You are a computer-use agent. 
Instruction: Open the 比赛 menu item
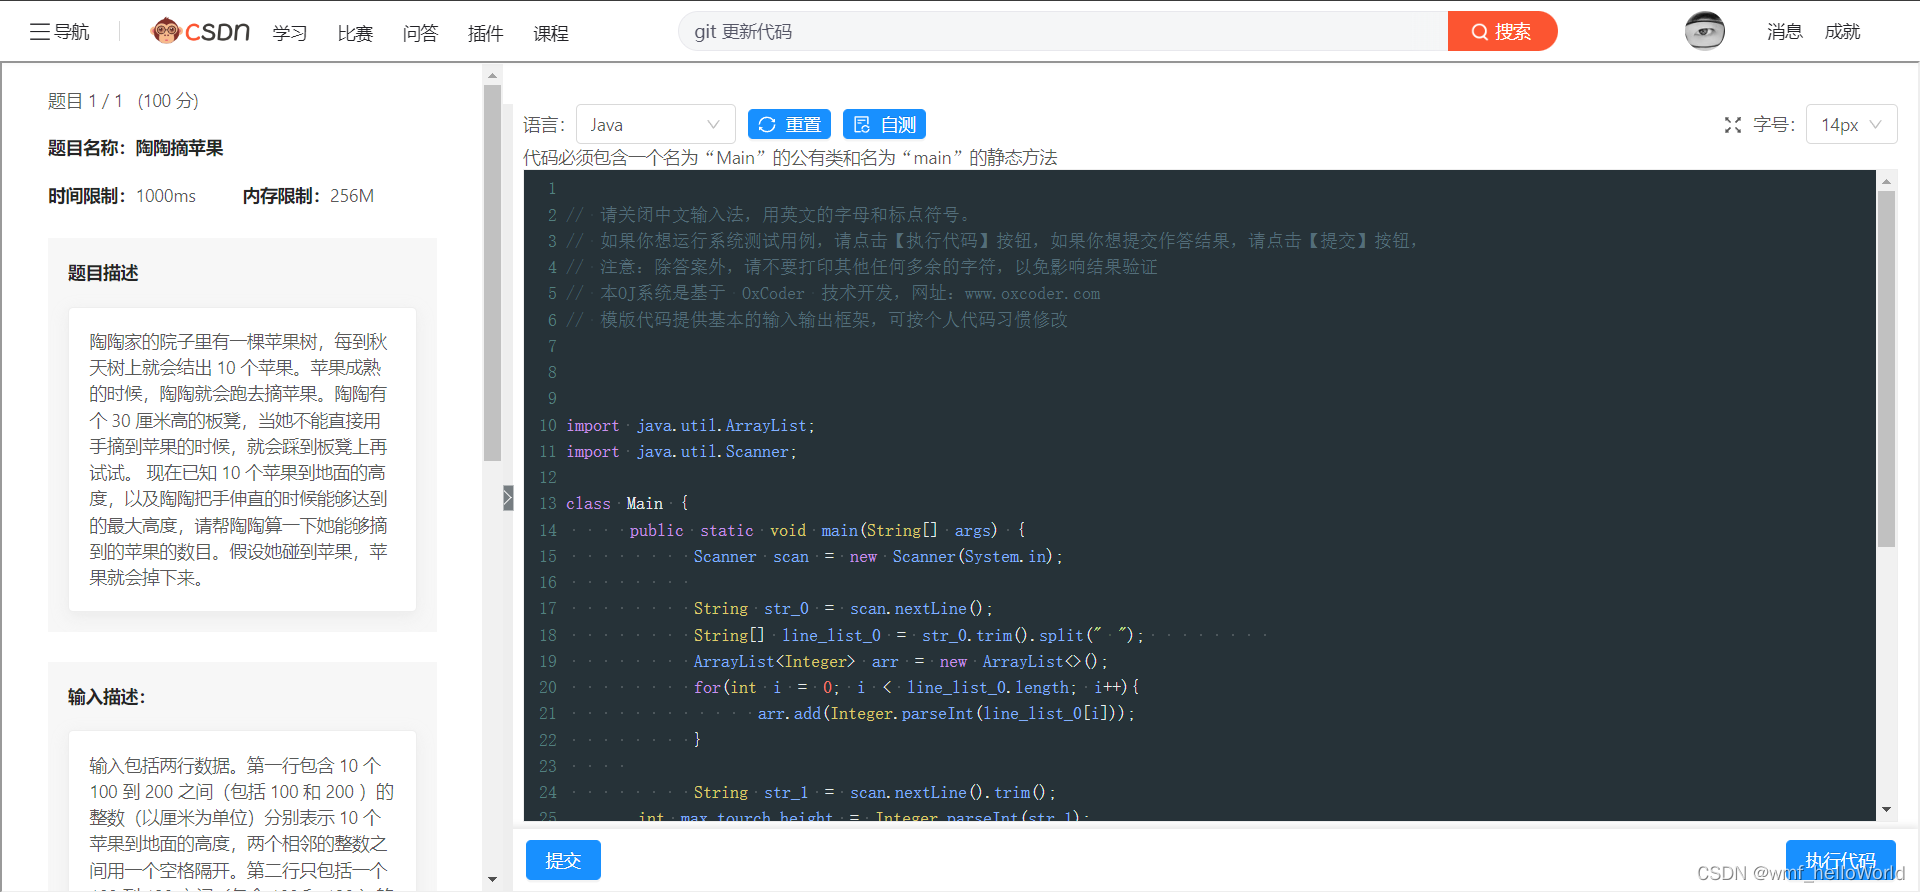tap(355, 33)
